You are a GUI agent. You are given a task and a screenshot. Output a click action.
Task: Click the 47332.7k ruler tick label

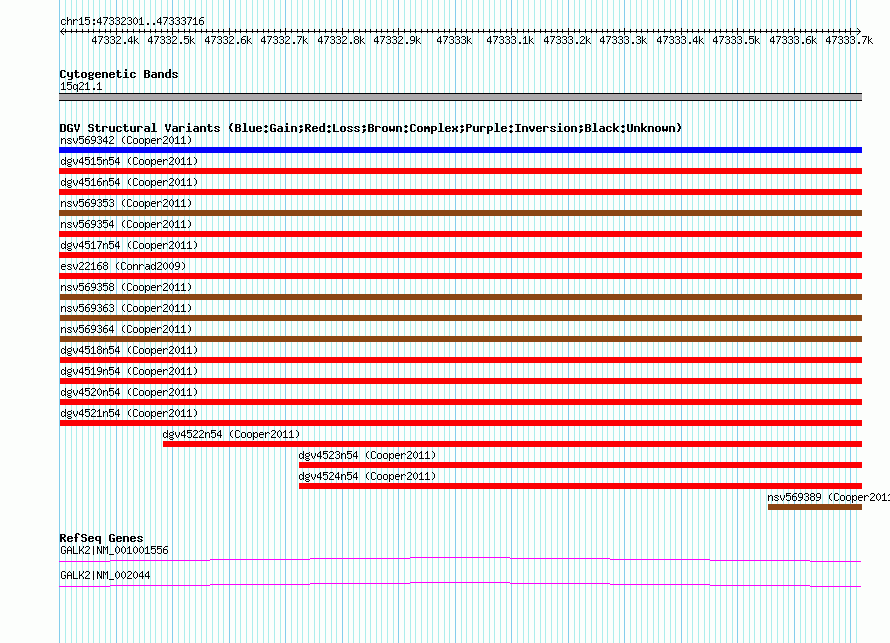[284, 40]
